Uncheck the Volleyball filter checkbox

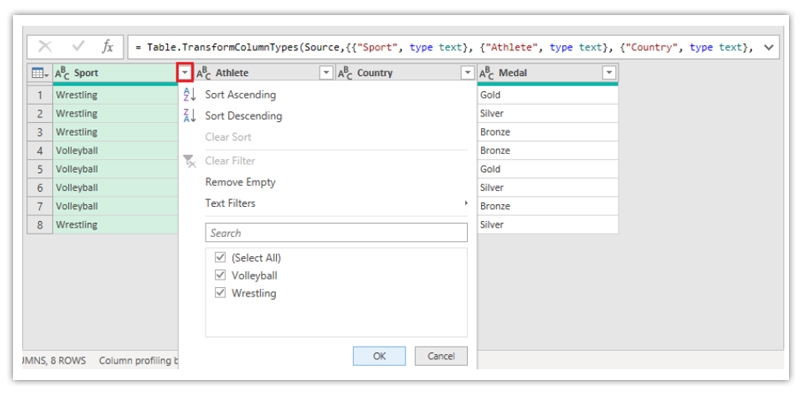point(220,276)
